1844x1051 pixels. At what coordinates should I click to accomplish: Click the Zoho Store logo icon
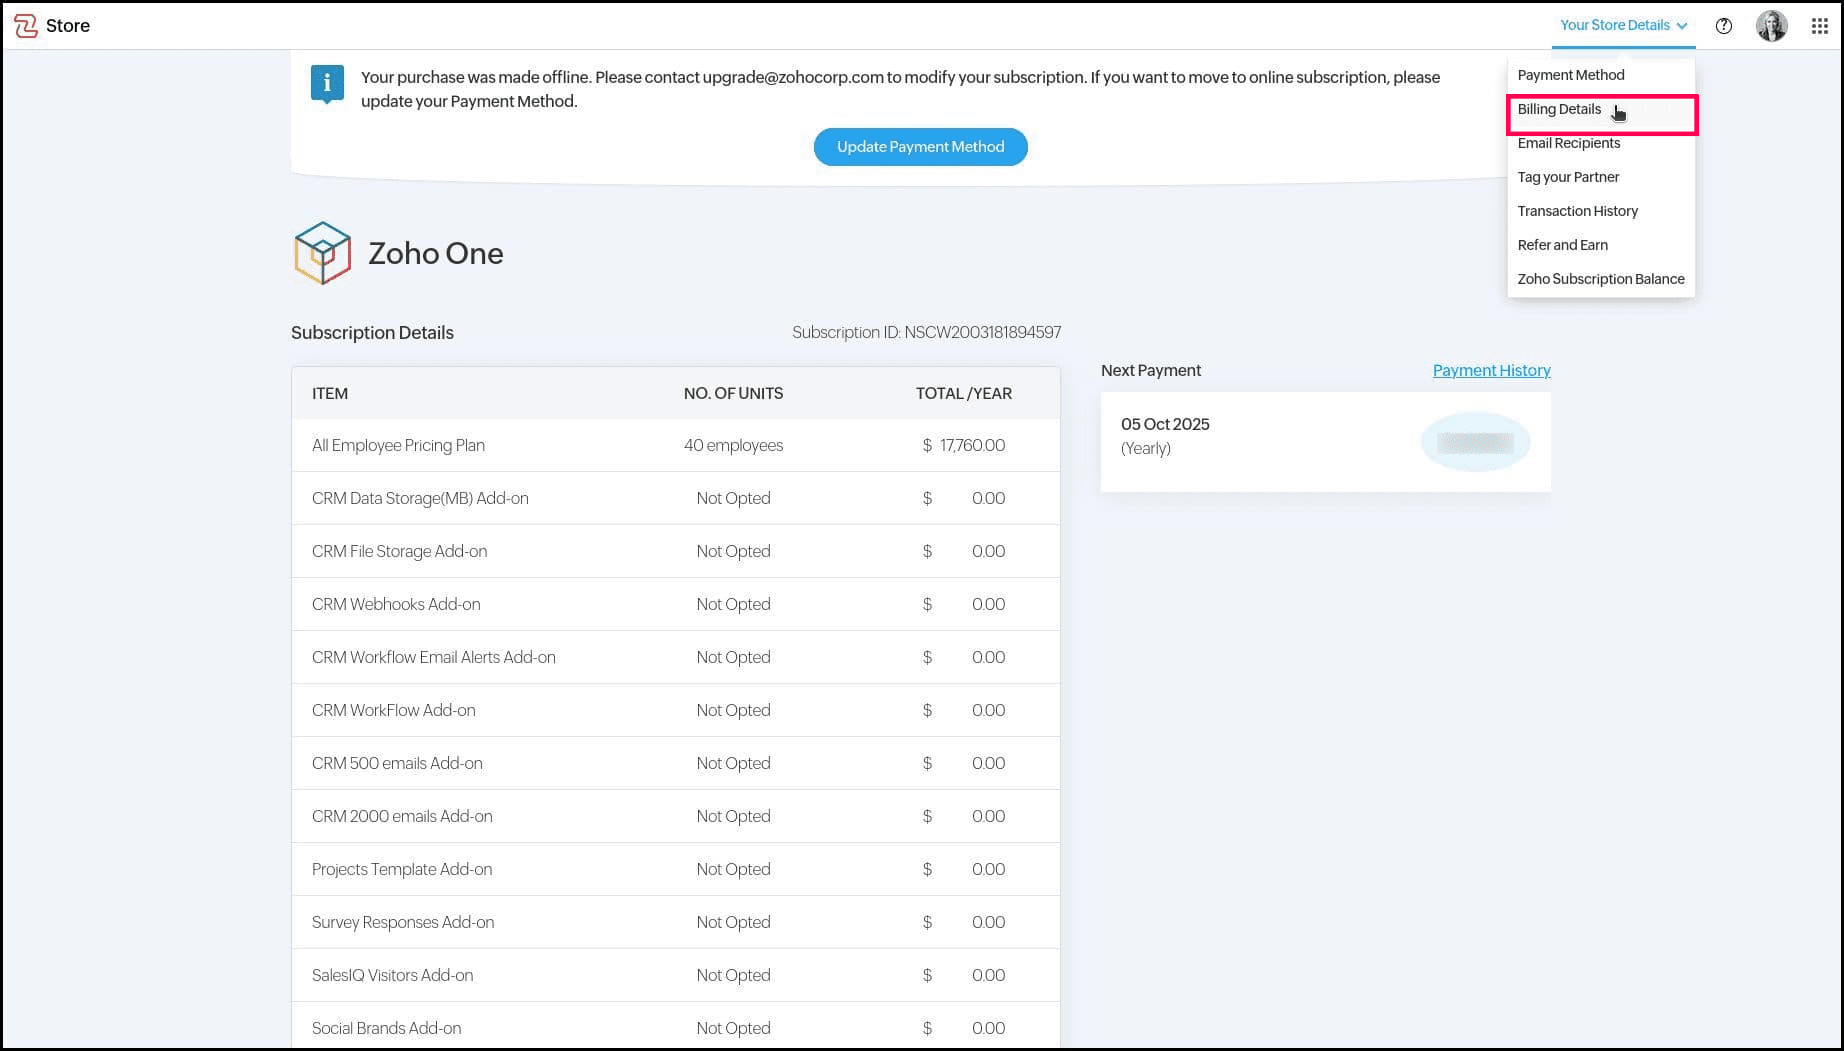tap(26, 25)
